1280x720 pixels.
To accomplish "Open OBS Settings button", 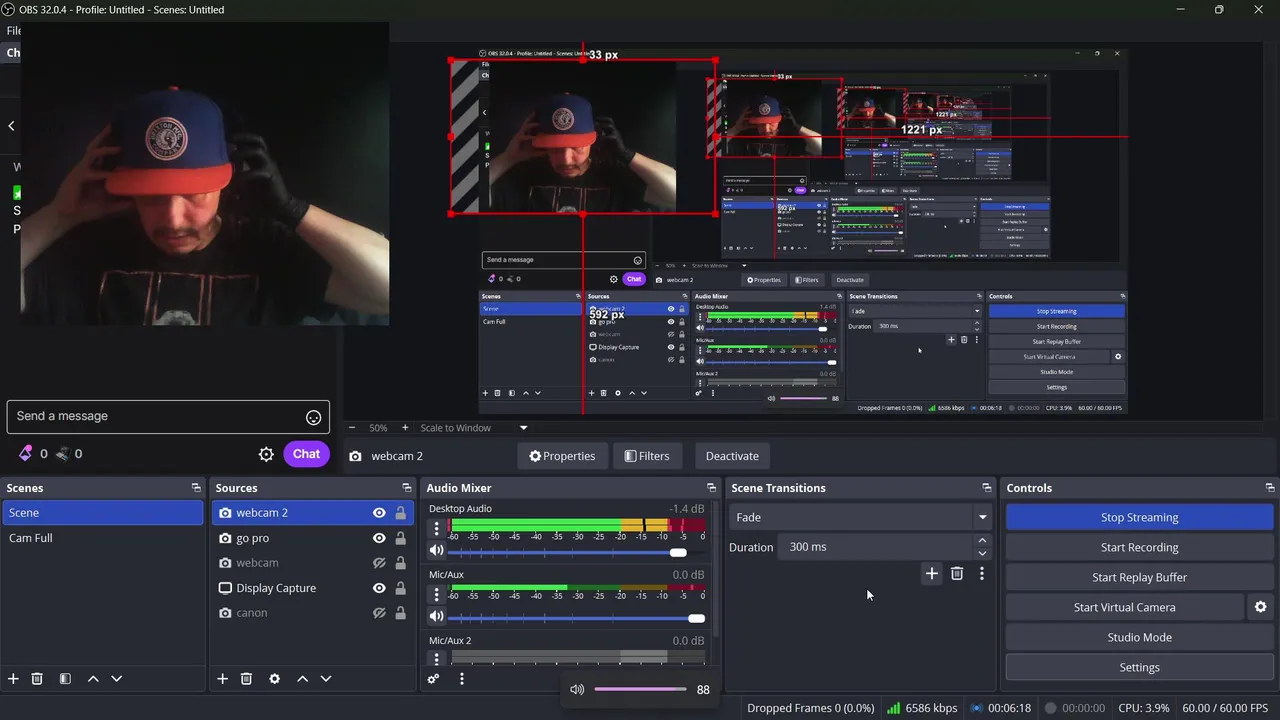I will click(1139, 667).
